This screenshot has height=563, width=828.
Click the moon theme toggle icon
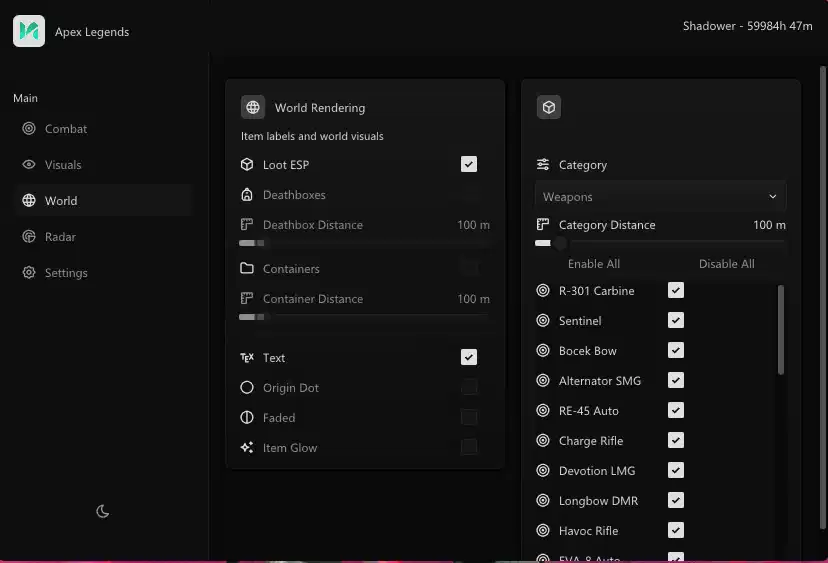tap(102, 511)
